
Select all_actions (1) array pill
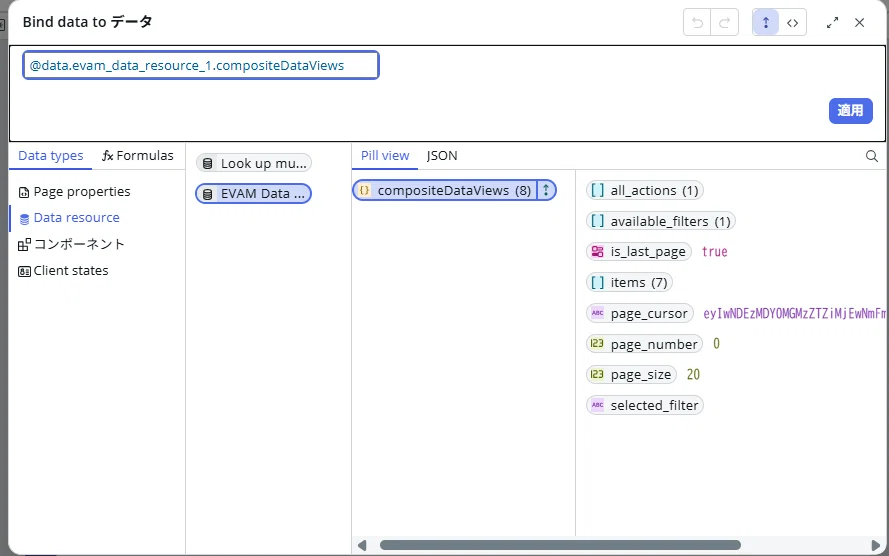coord(645,190)
